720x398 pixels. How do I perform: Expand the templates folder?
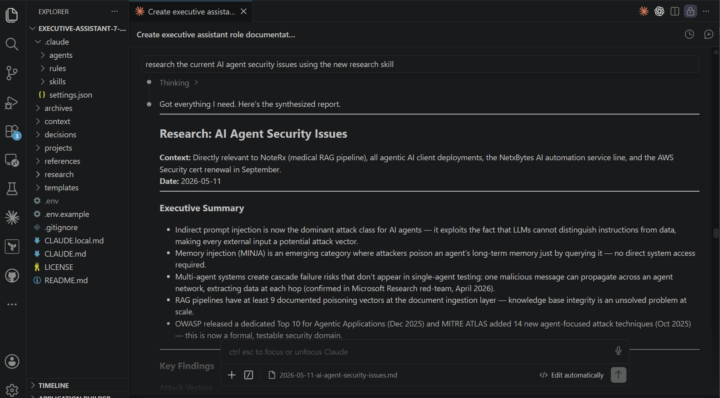tap(77, 188)
